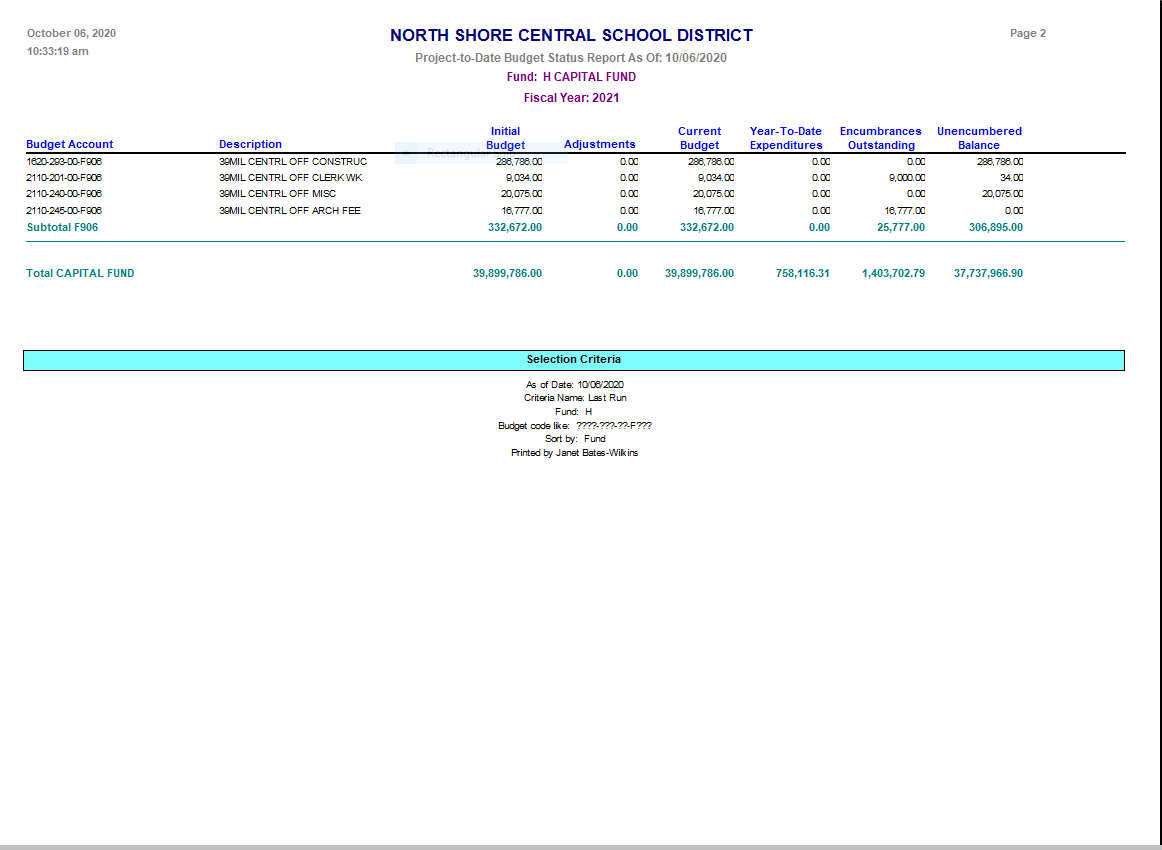Select ARCH FEE row Initial Budget value '16,777.00'

click(522, 210)
